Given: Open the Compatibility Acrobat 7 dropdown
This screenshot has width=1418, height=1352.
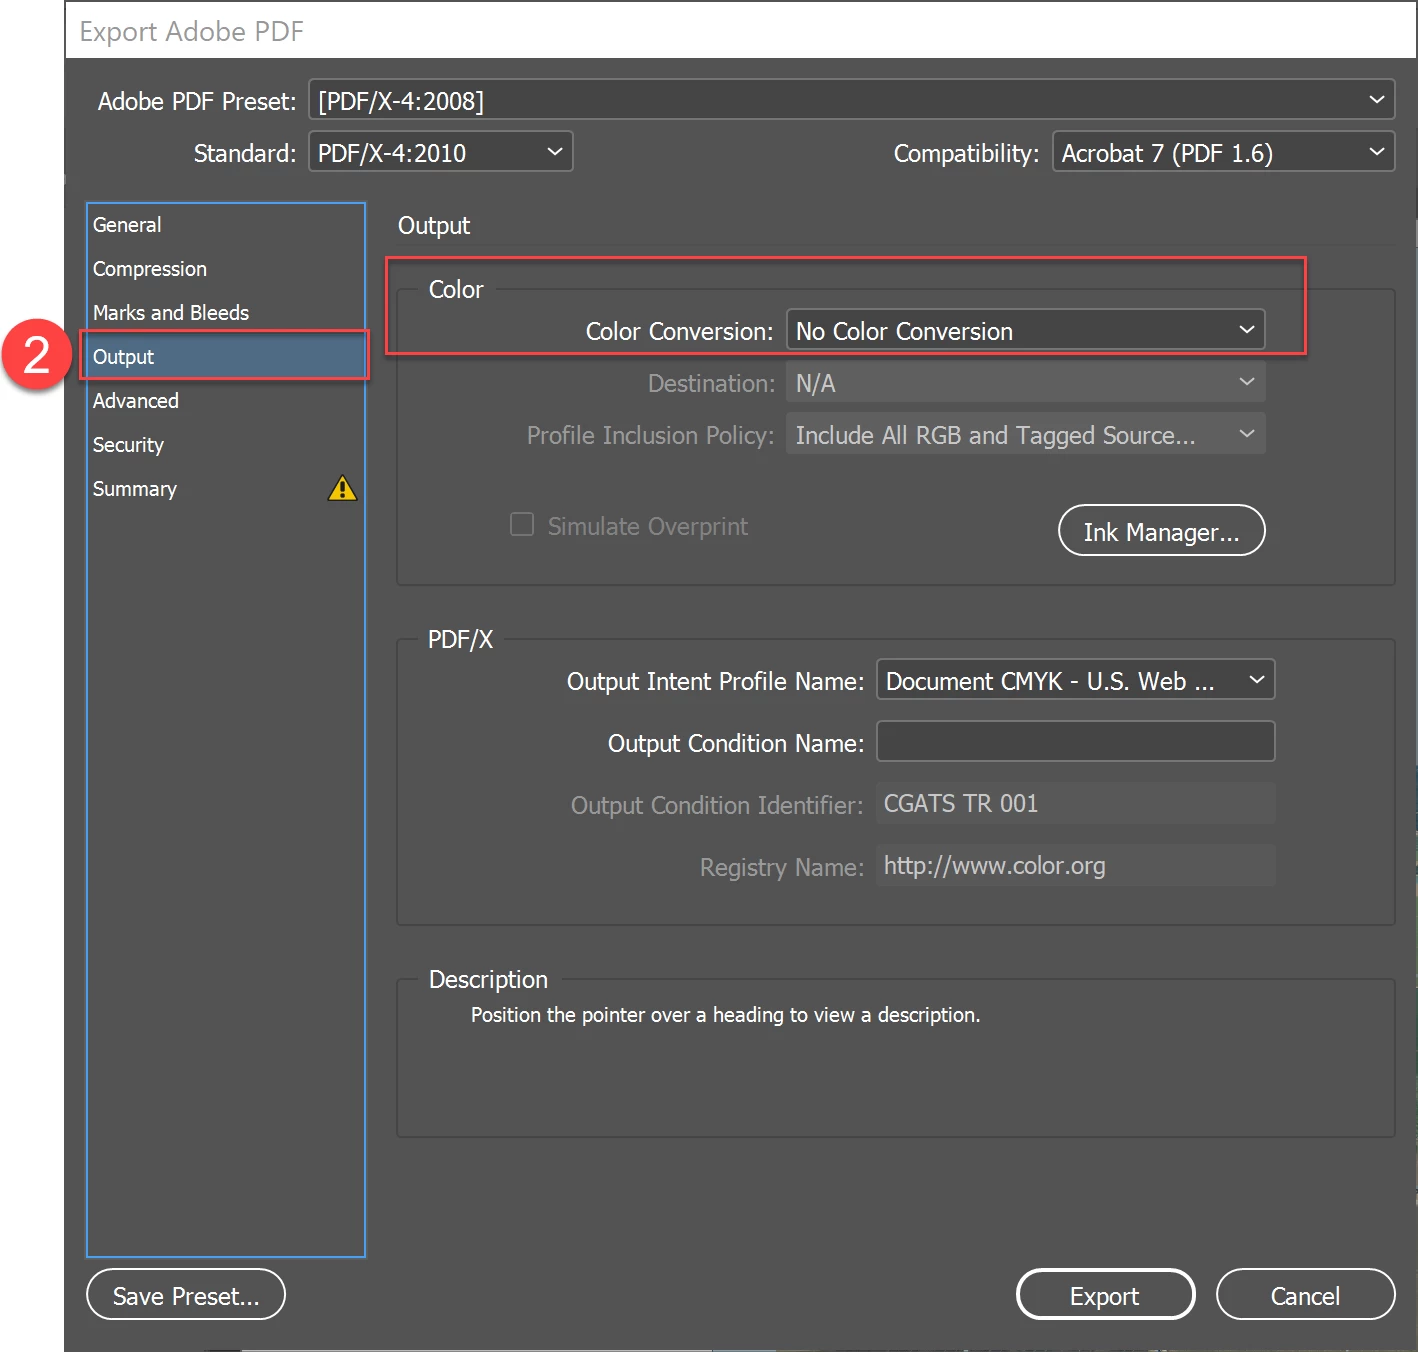Looking at the screenshot, I should pyautogui.click(x=1223, y=152).
